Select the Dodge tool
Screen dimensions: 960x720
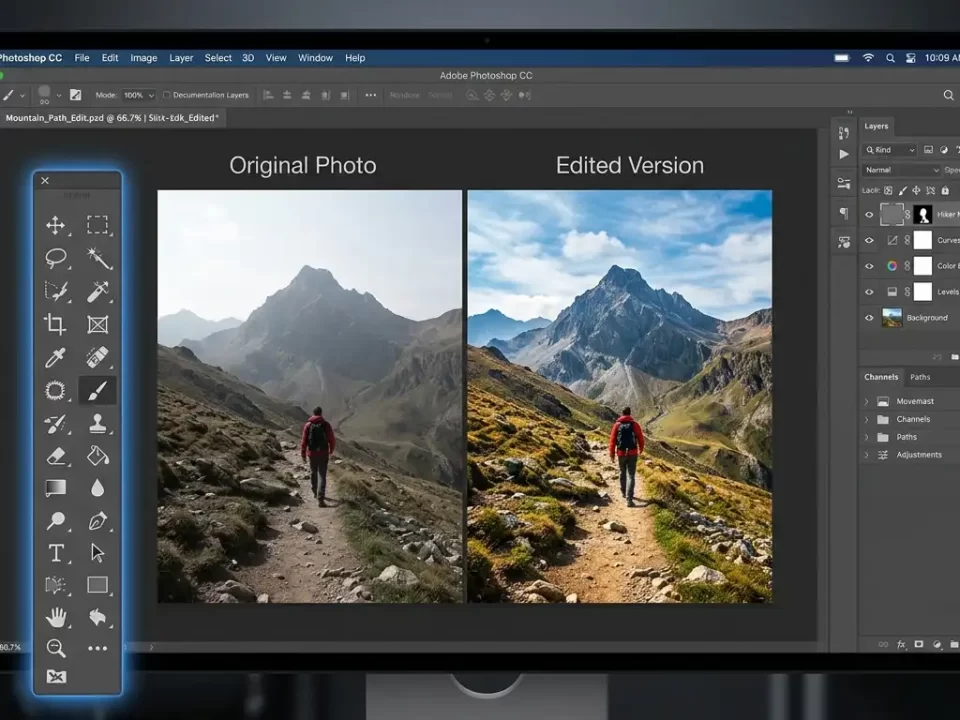coord(56,521)
